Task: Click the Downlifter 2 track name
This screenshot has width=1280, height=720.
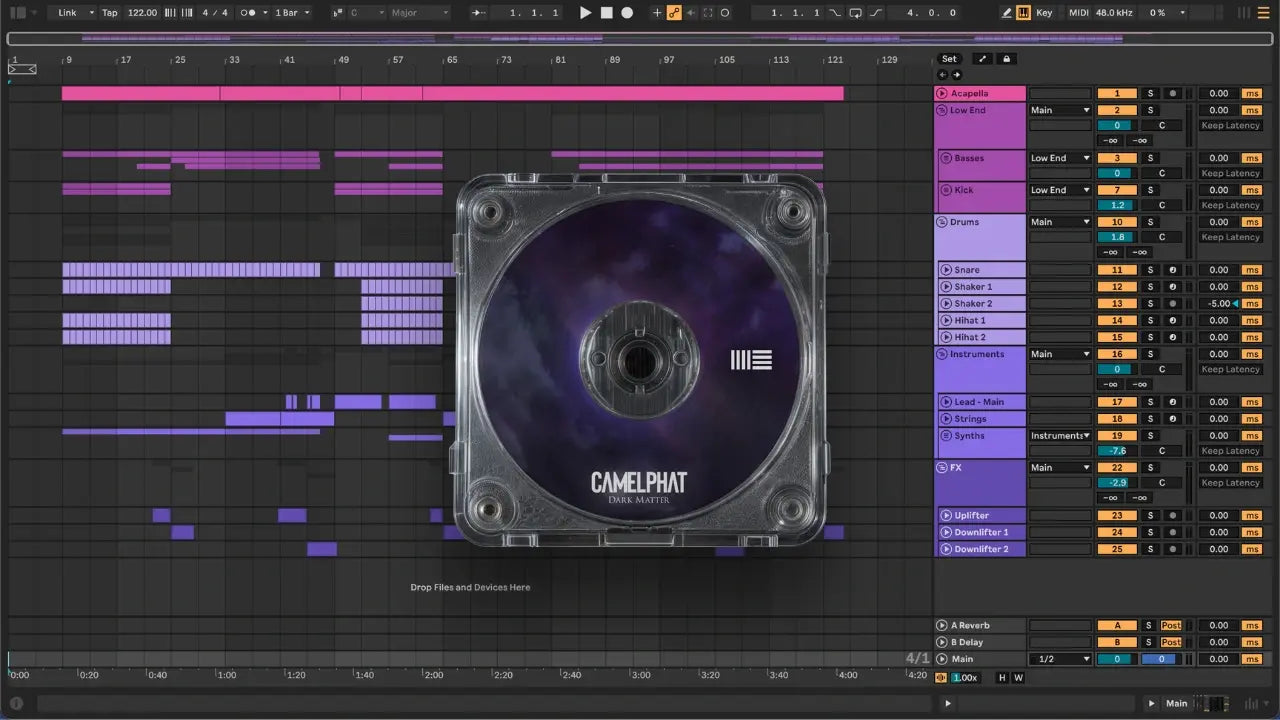Action: (x=981, y=550)
